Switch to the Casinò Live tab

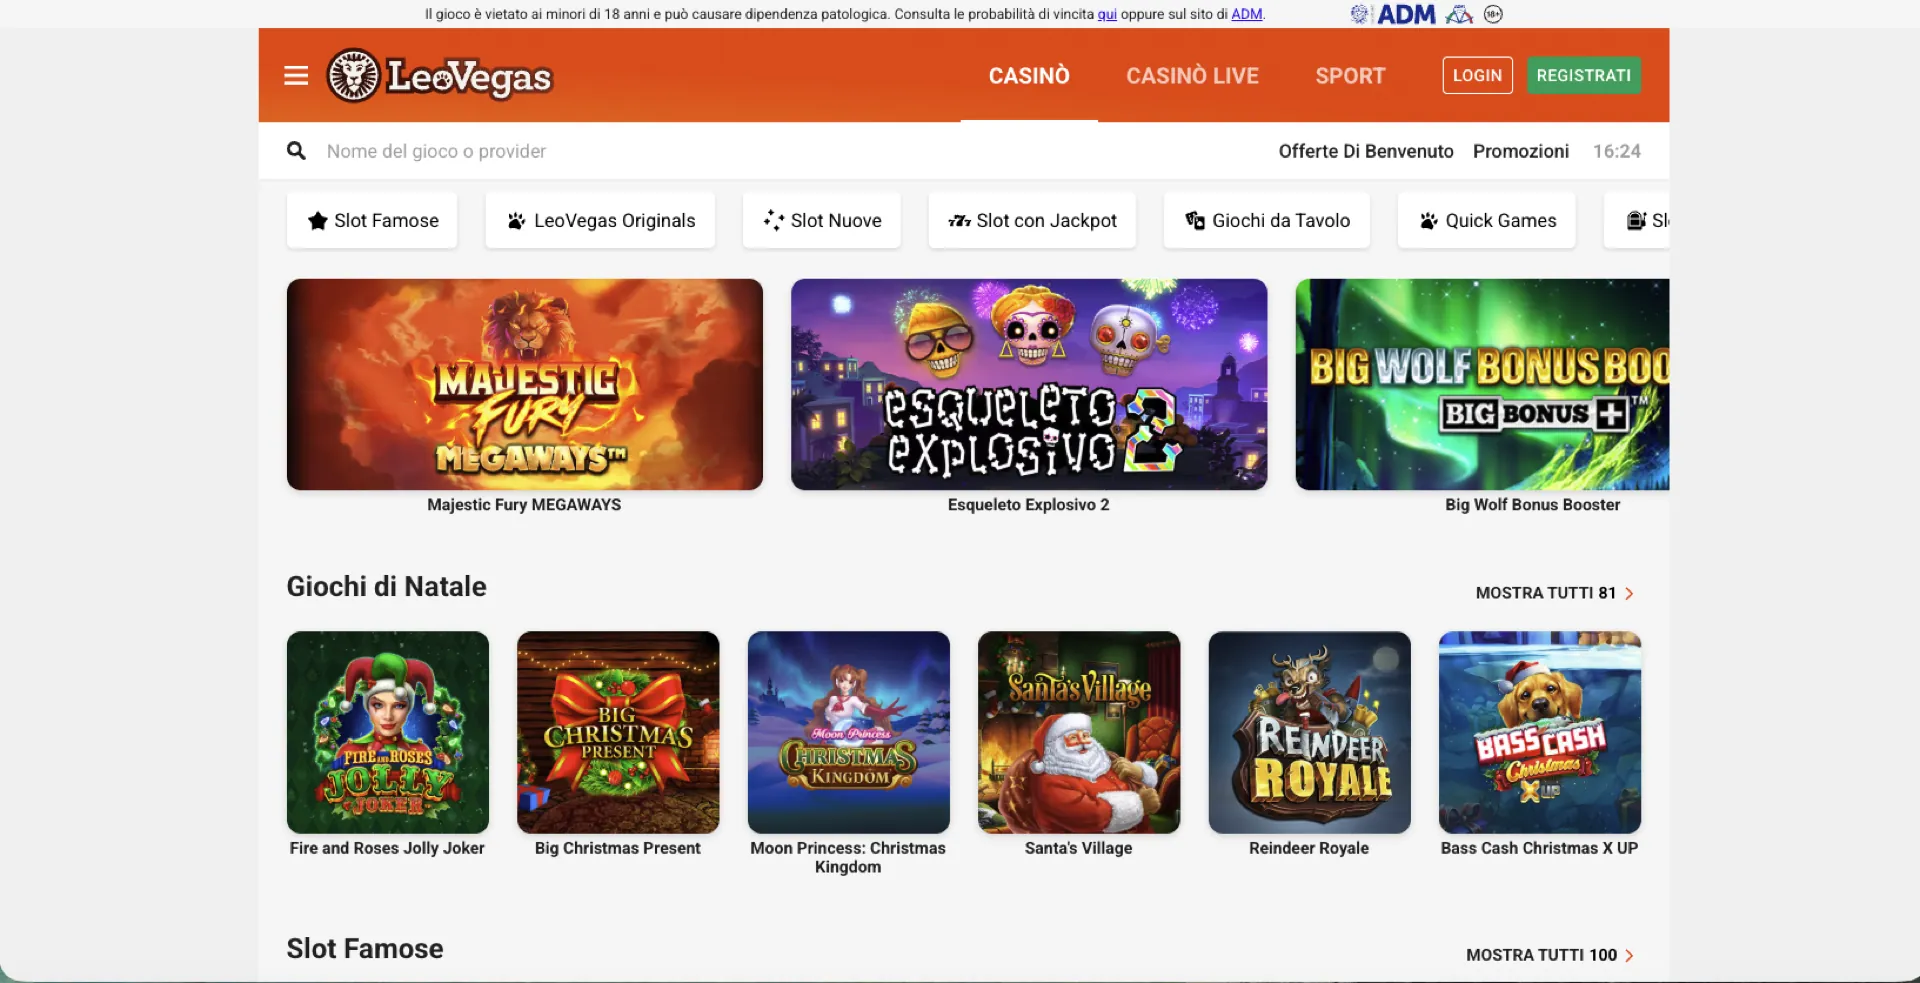(x=1192, y=75)
